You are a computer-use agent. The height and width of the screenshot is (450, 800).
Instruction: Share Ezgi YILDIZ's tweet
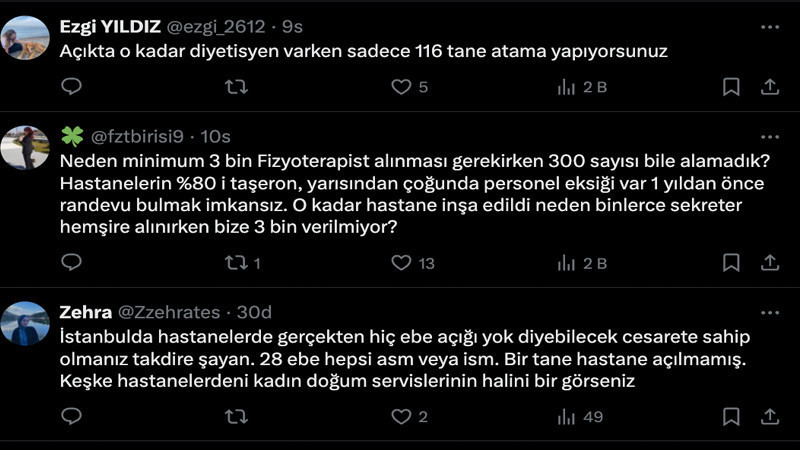click(x=769, y=87)
